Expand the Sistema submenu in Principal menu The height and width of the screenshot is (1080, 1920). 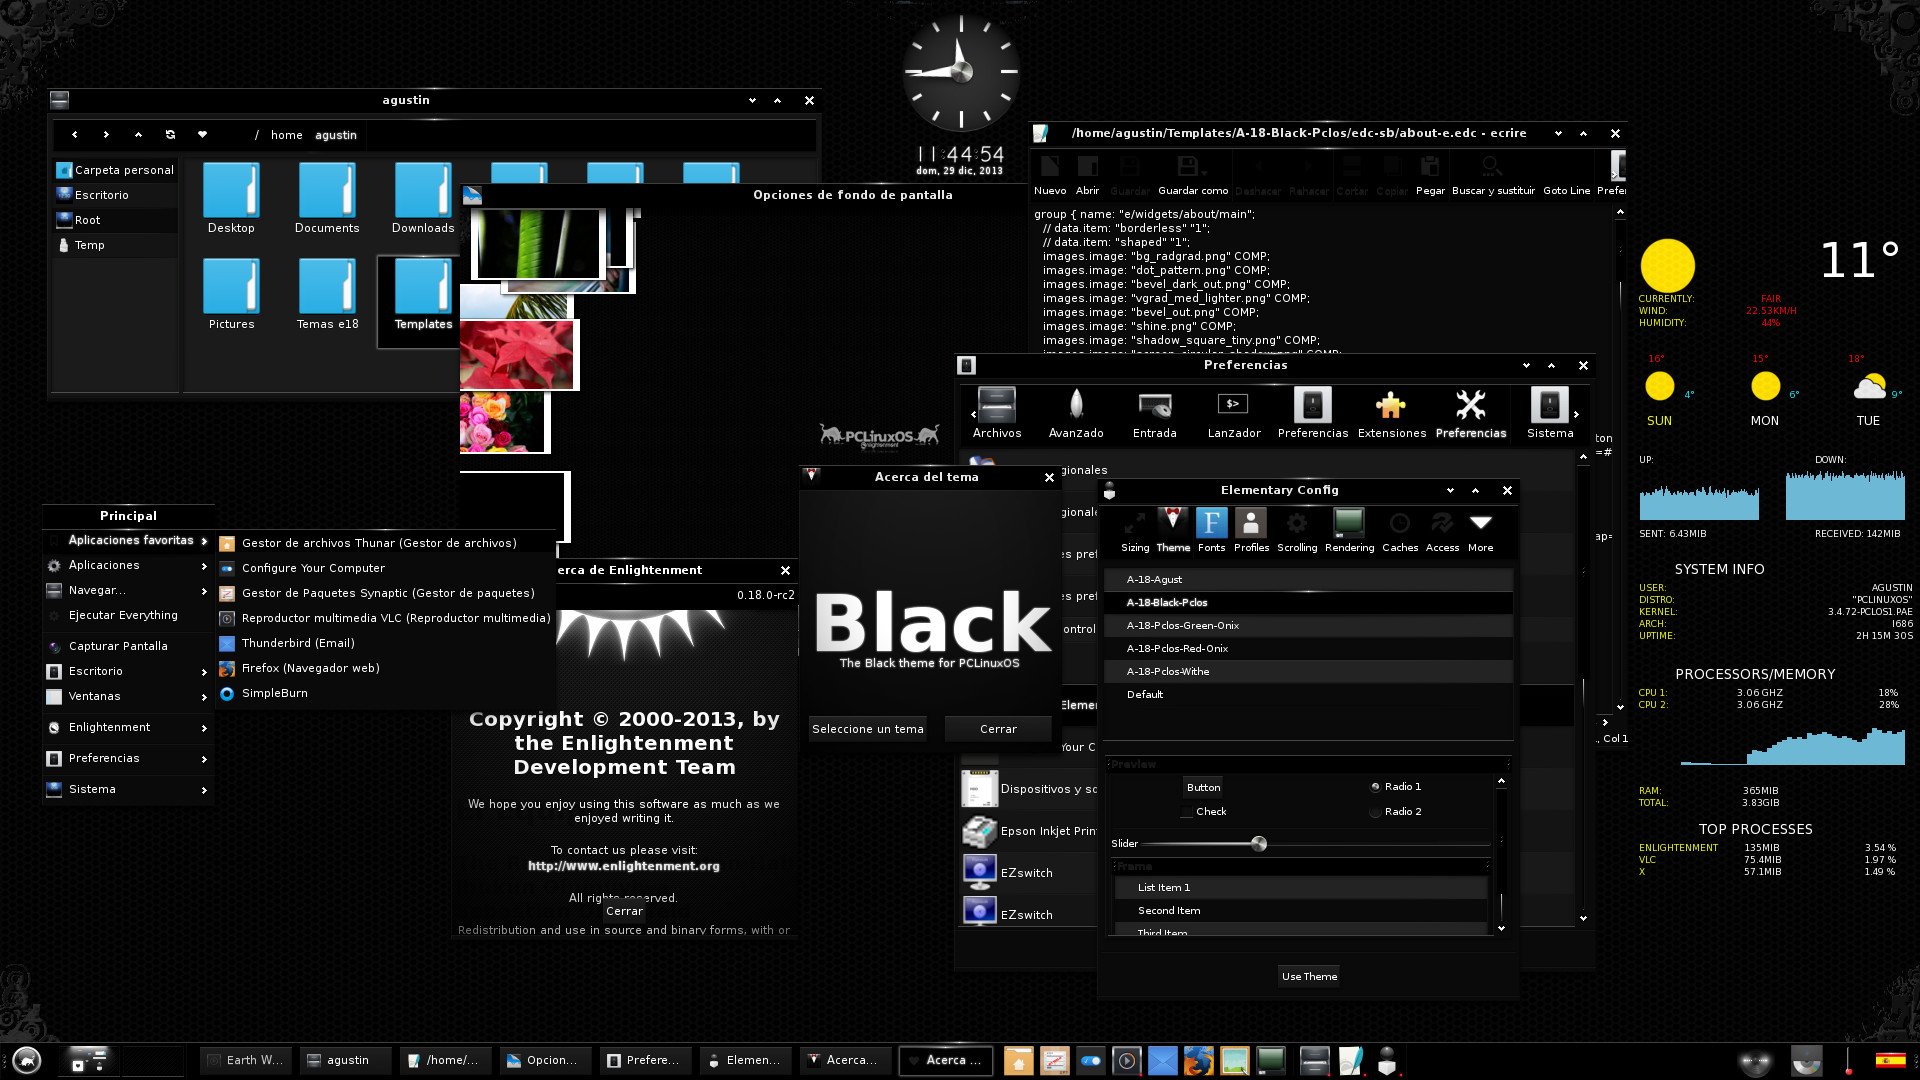click(x=128, y=790)
